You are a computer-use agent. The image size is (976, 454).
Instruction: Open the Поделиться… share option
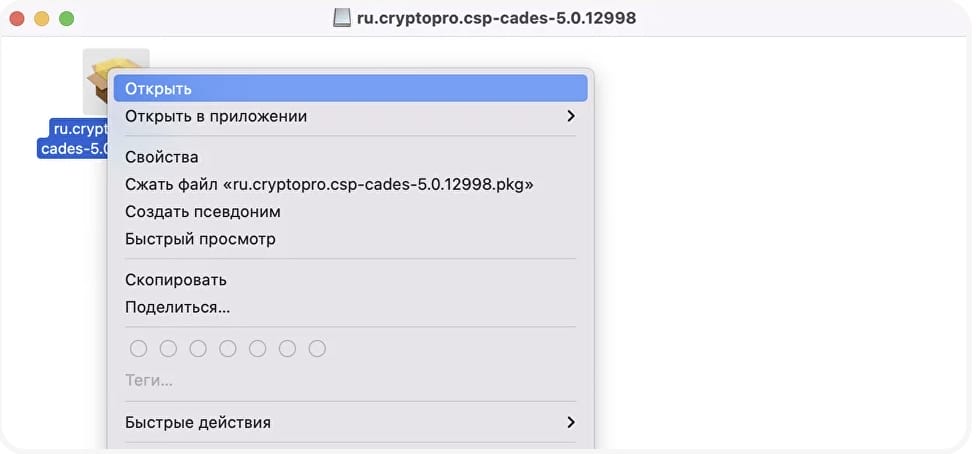click(x=177, y=307)
